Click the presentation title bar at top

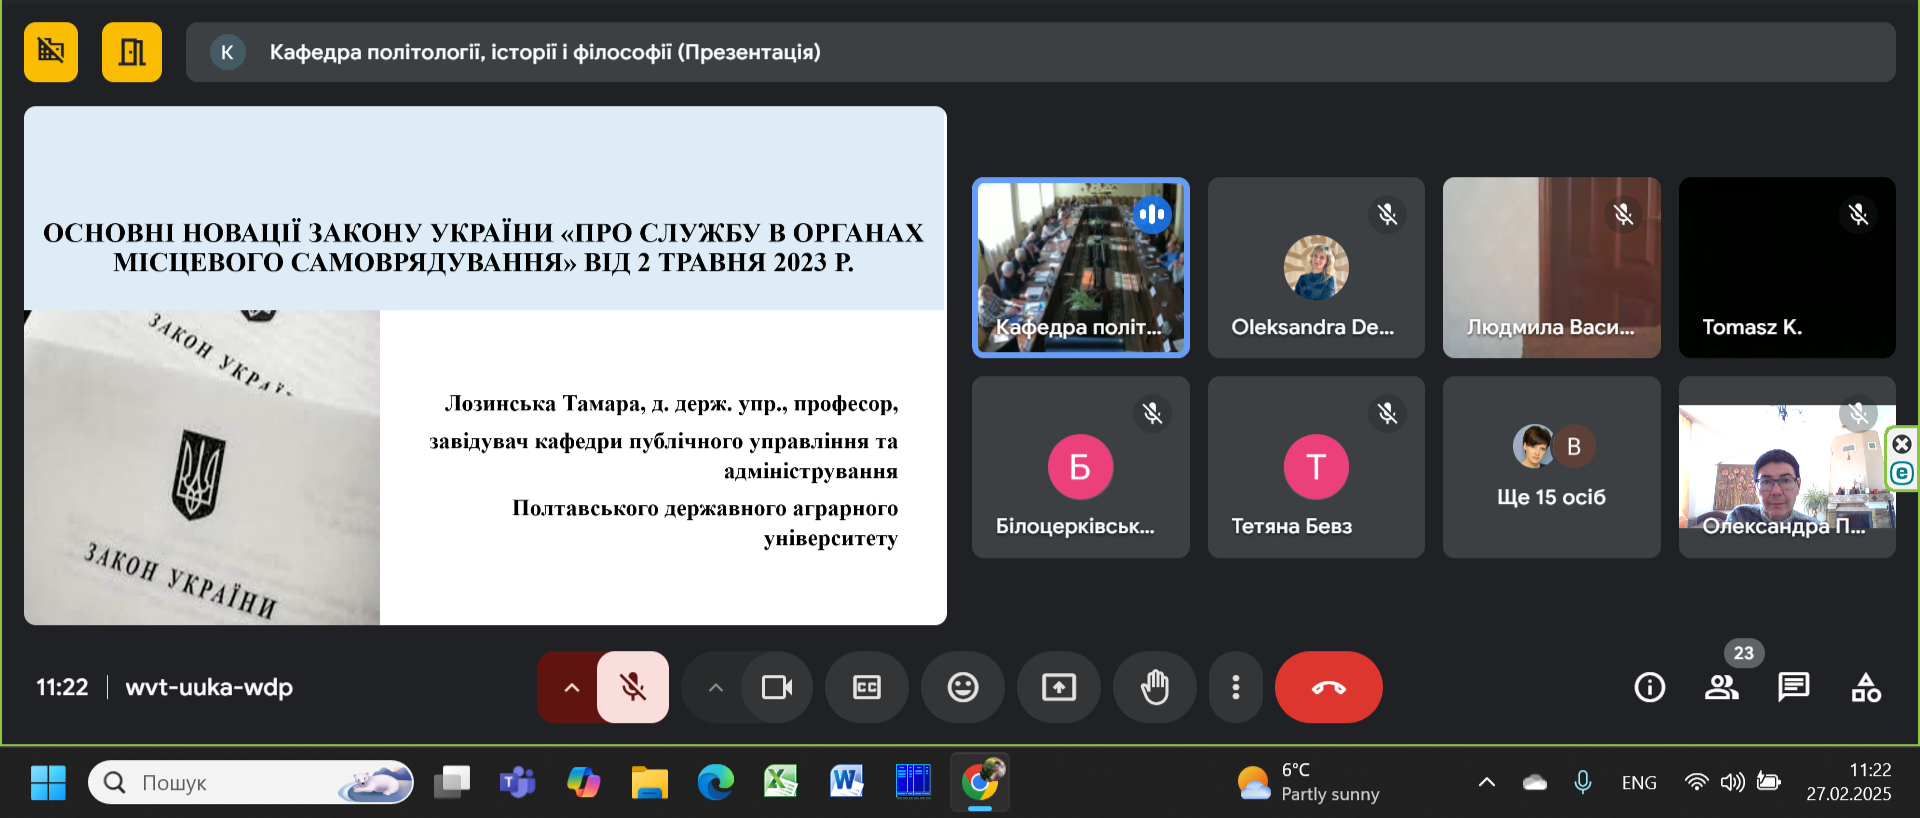tap(1040, 52)
